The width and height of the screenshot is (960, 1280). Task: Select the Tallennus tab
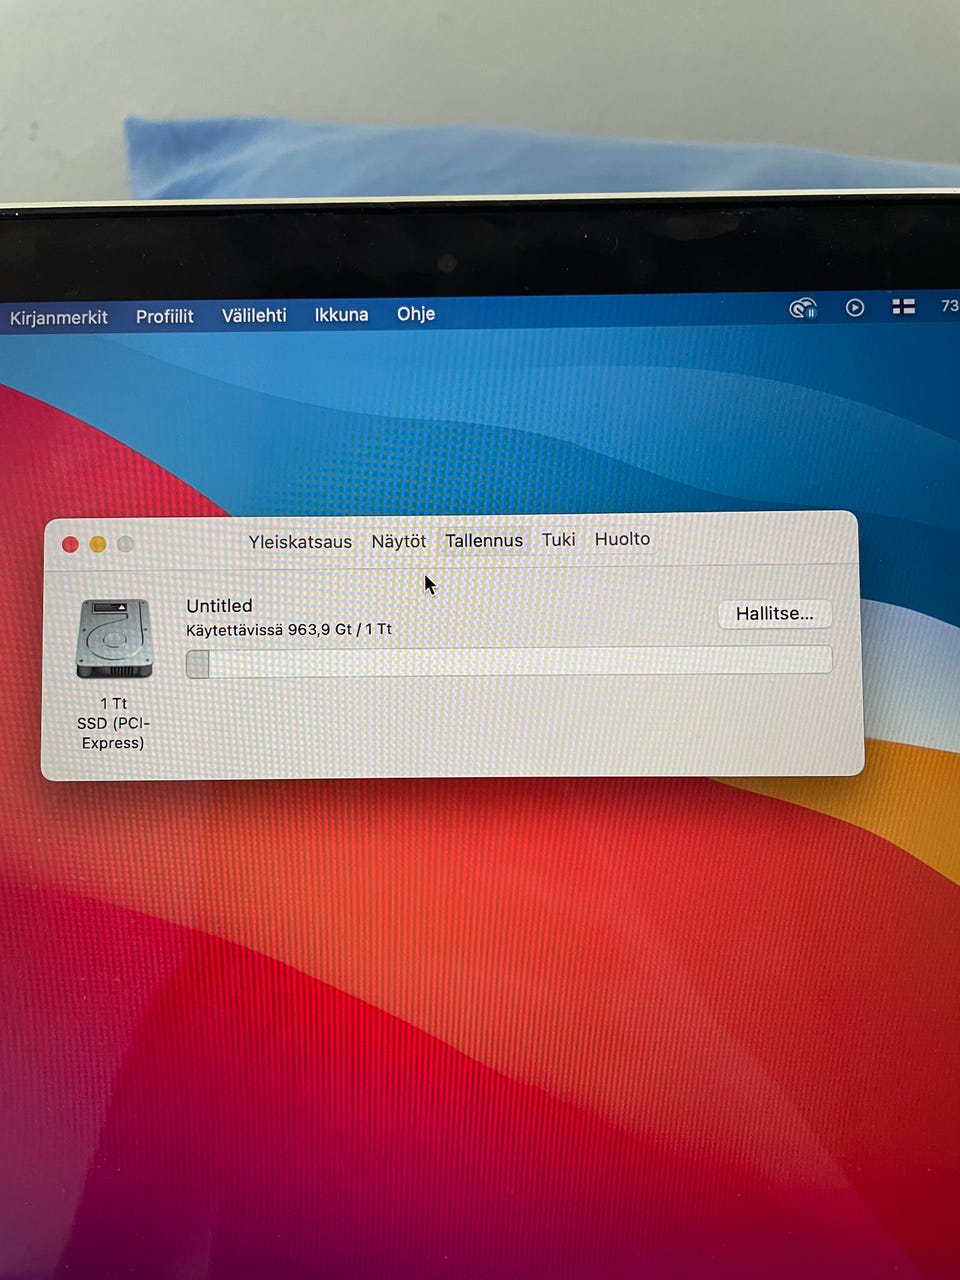(x=484, y=540)
